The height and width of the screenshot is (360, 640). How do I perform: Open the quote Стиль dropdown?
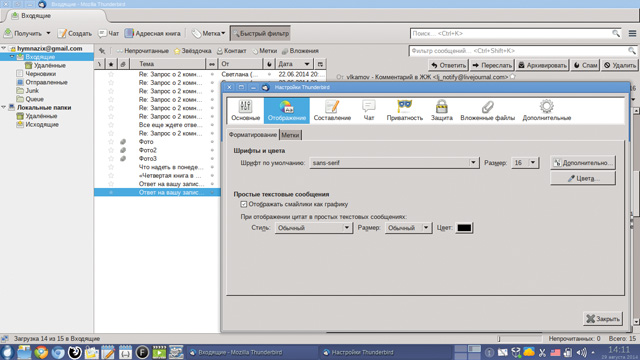(313, 228)
